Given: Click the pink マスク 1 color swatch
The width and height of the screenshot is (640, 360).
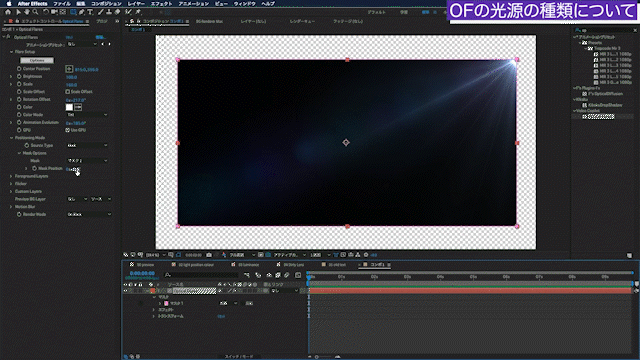Looking at the screenshot, I should [x=166, y=303].
